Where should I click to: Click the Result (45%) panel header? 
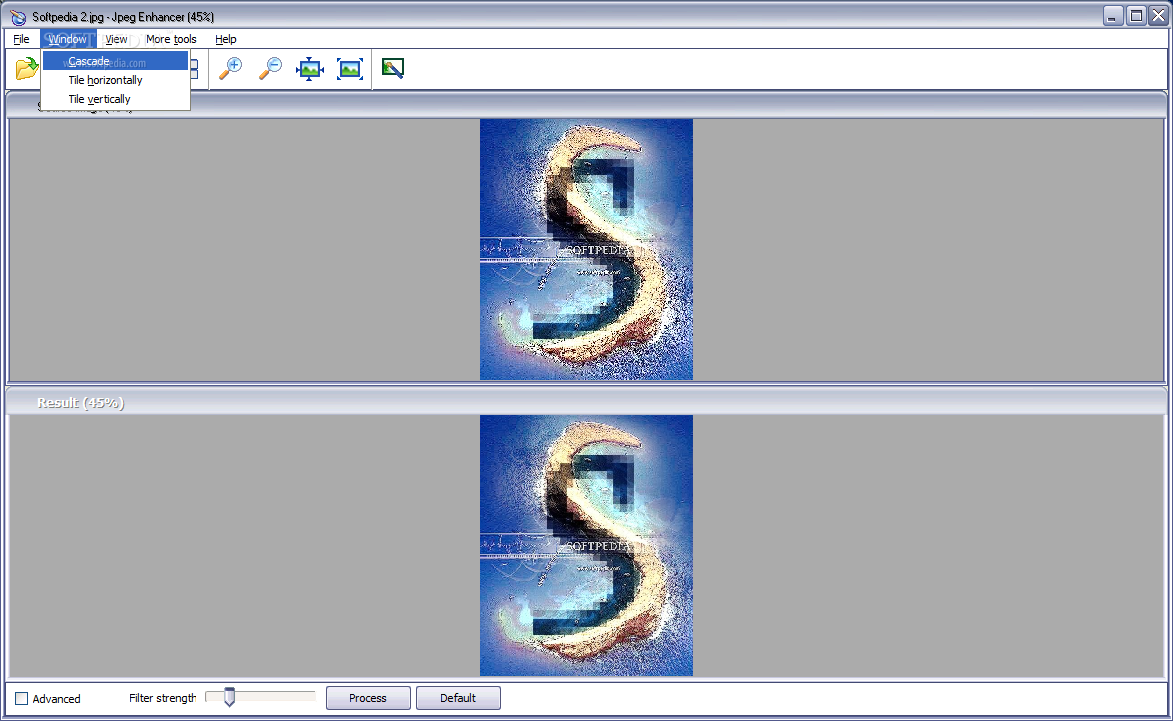click(x=586, y=402)
